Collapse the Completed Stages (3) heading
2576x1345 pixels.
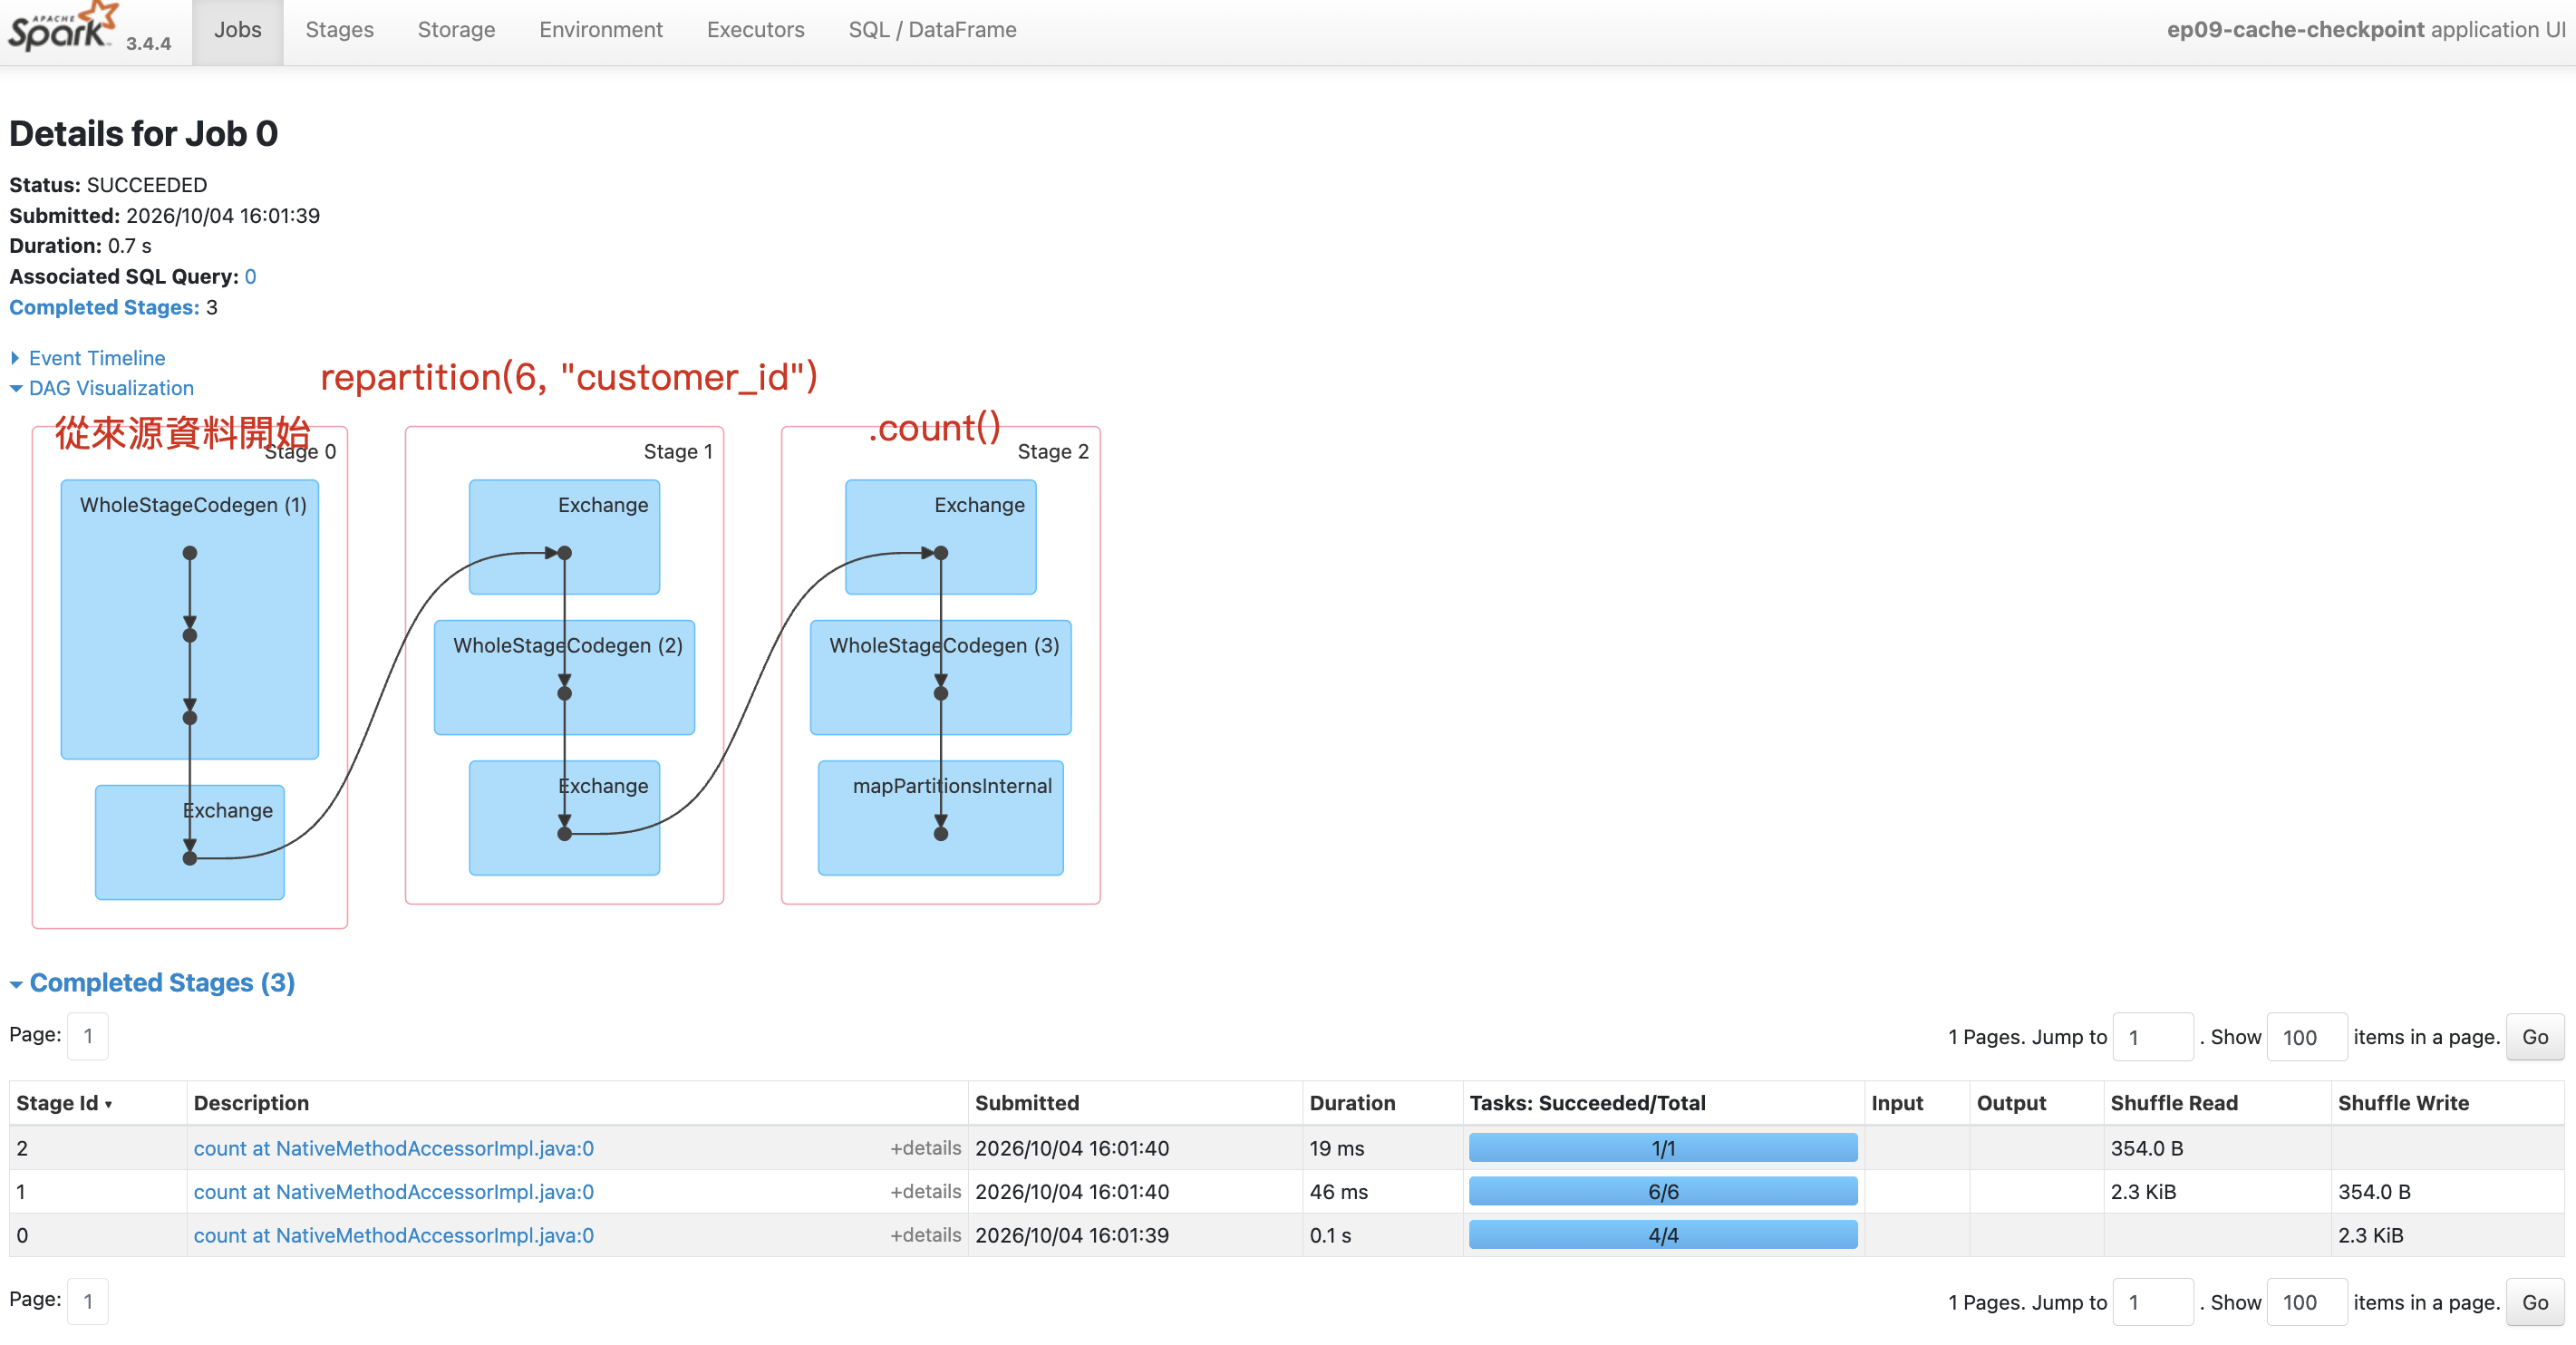coord(161,983)
